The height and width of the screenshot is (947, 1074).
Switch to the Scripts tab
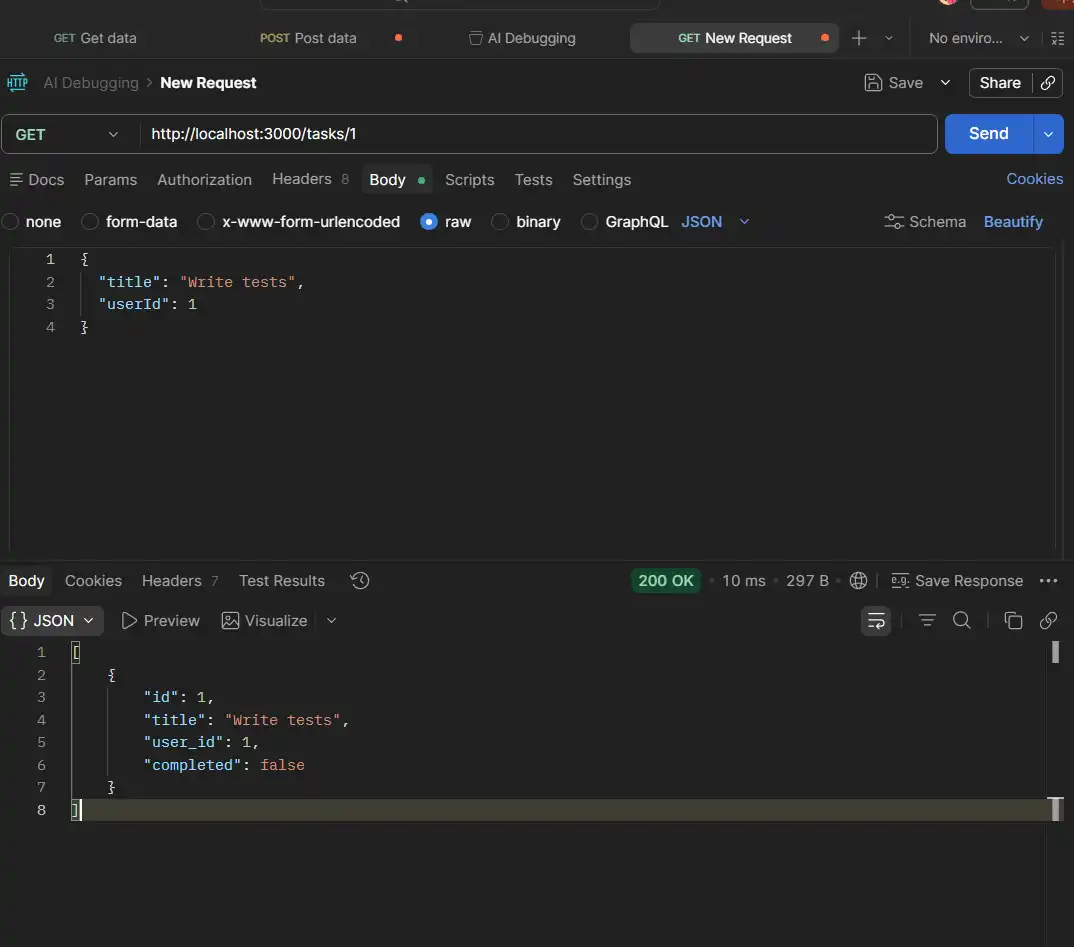click(469, 180)
